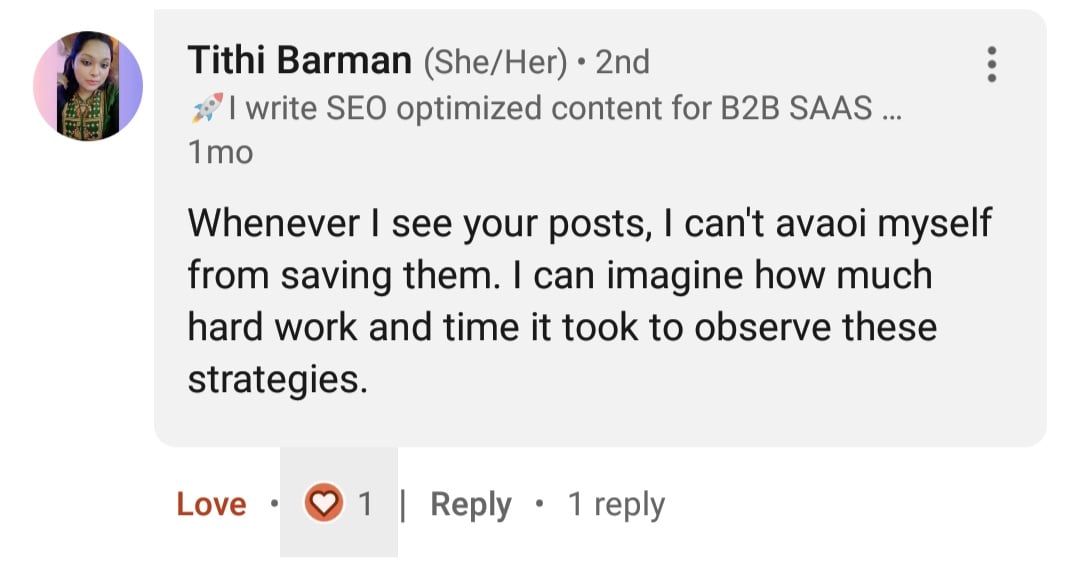Toggle the Love reaction on this comment
The height and width of the screenshot is (565, 1080).
pyautogui.click(x=211, y=504)
